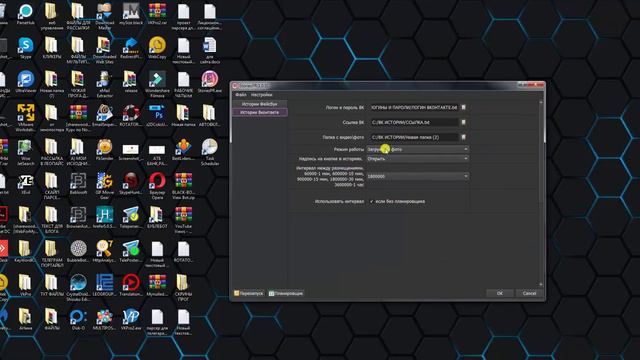Select the HttpAnalyzer desktop icon
The height and width of the screenshot is (360, 640).
(x=104, y=251)
